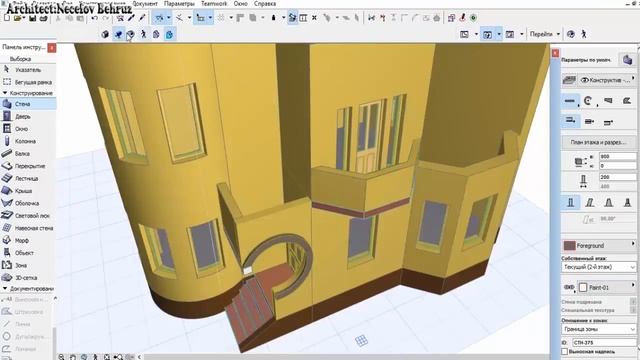Select vertical wall profile option
This screenshot has width=640, height=360.
(x=571, y=202)
